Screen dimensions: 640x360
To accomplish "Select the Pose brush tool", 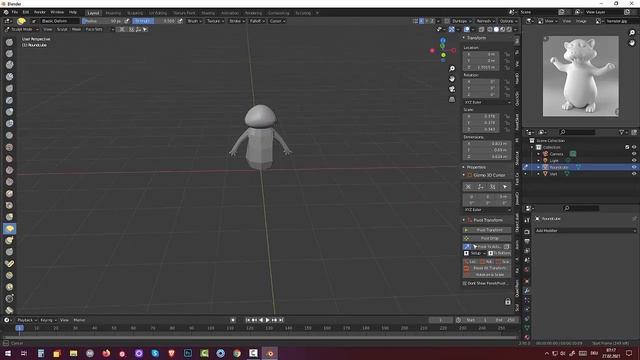I will 9,264.
